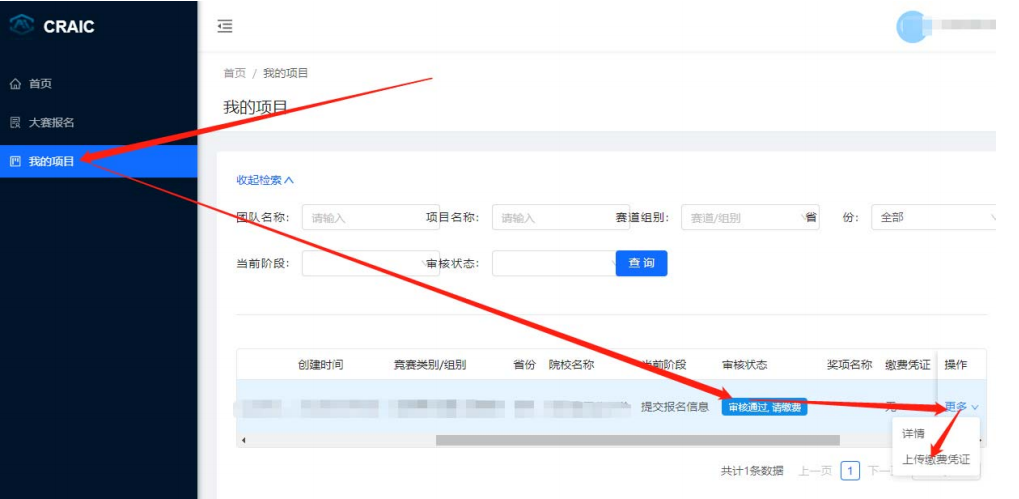The image size is (1019, 499).
Task: Expand the 更多 actions menu in row
Action: (x=960, y=407)
